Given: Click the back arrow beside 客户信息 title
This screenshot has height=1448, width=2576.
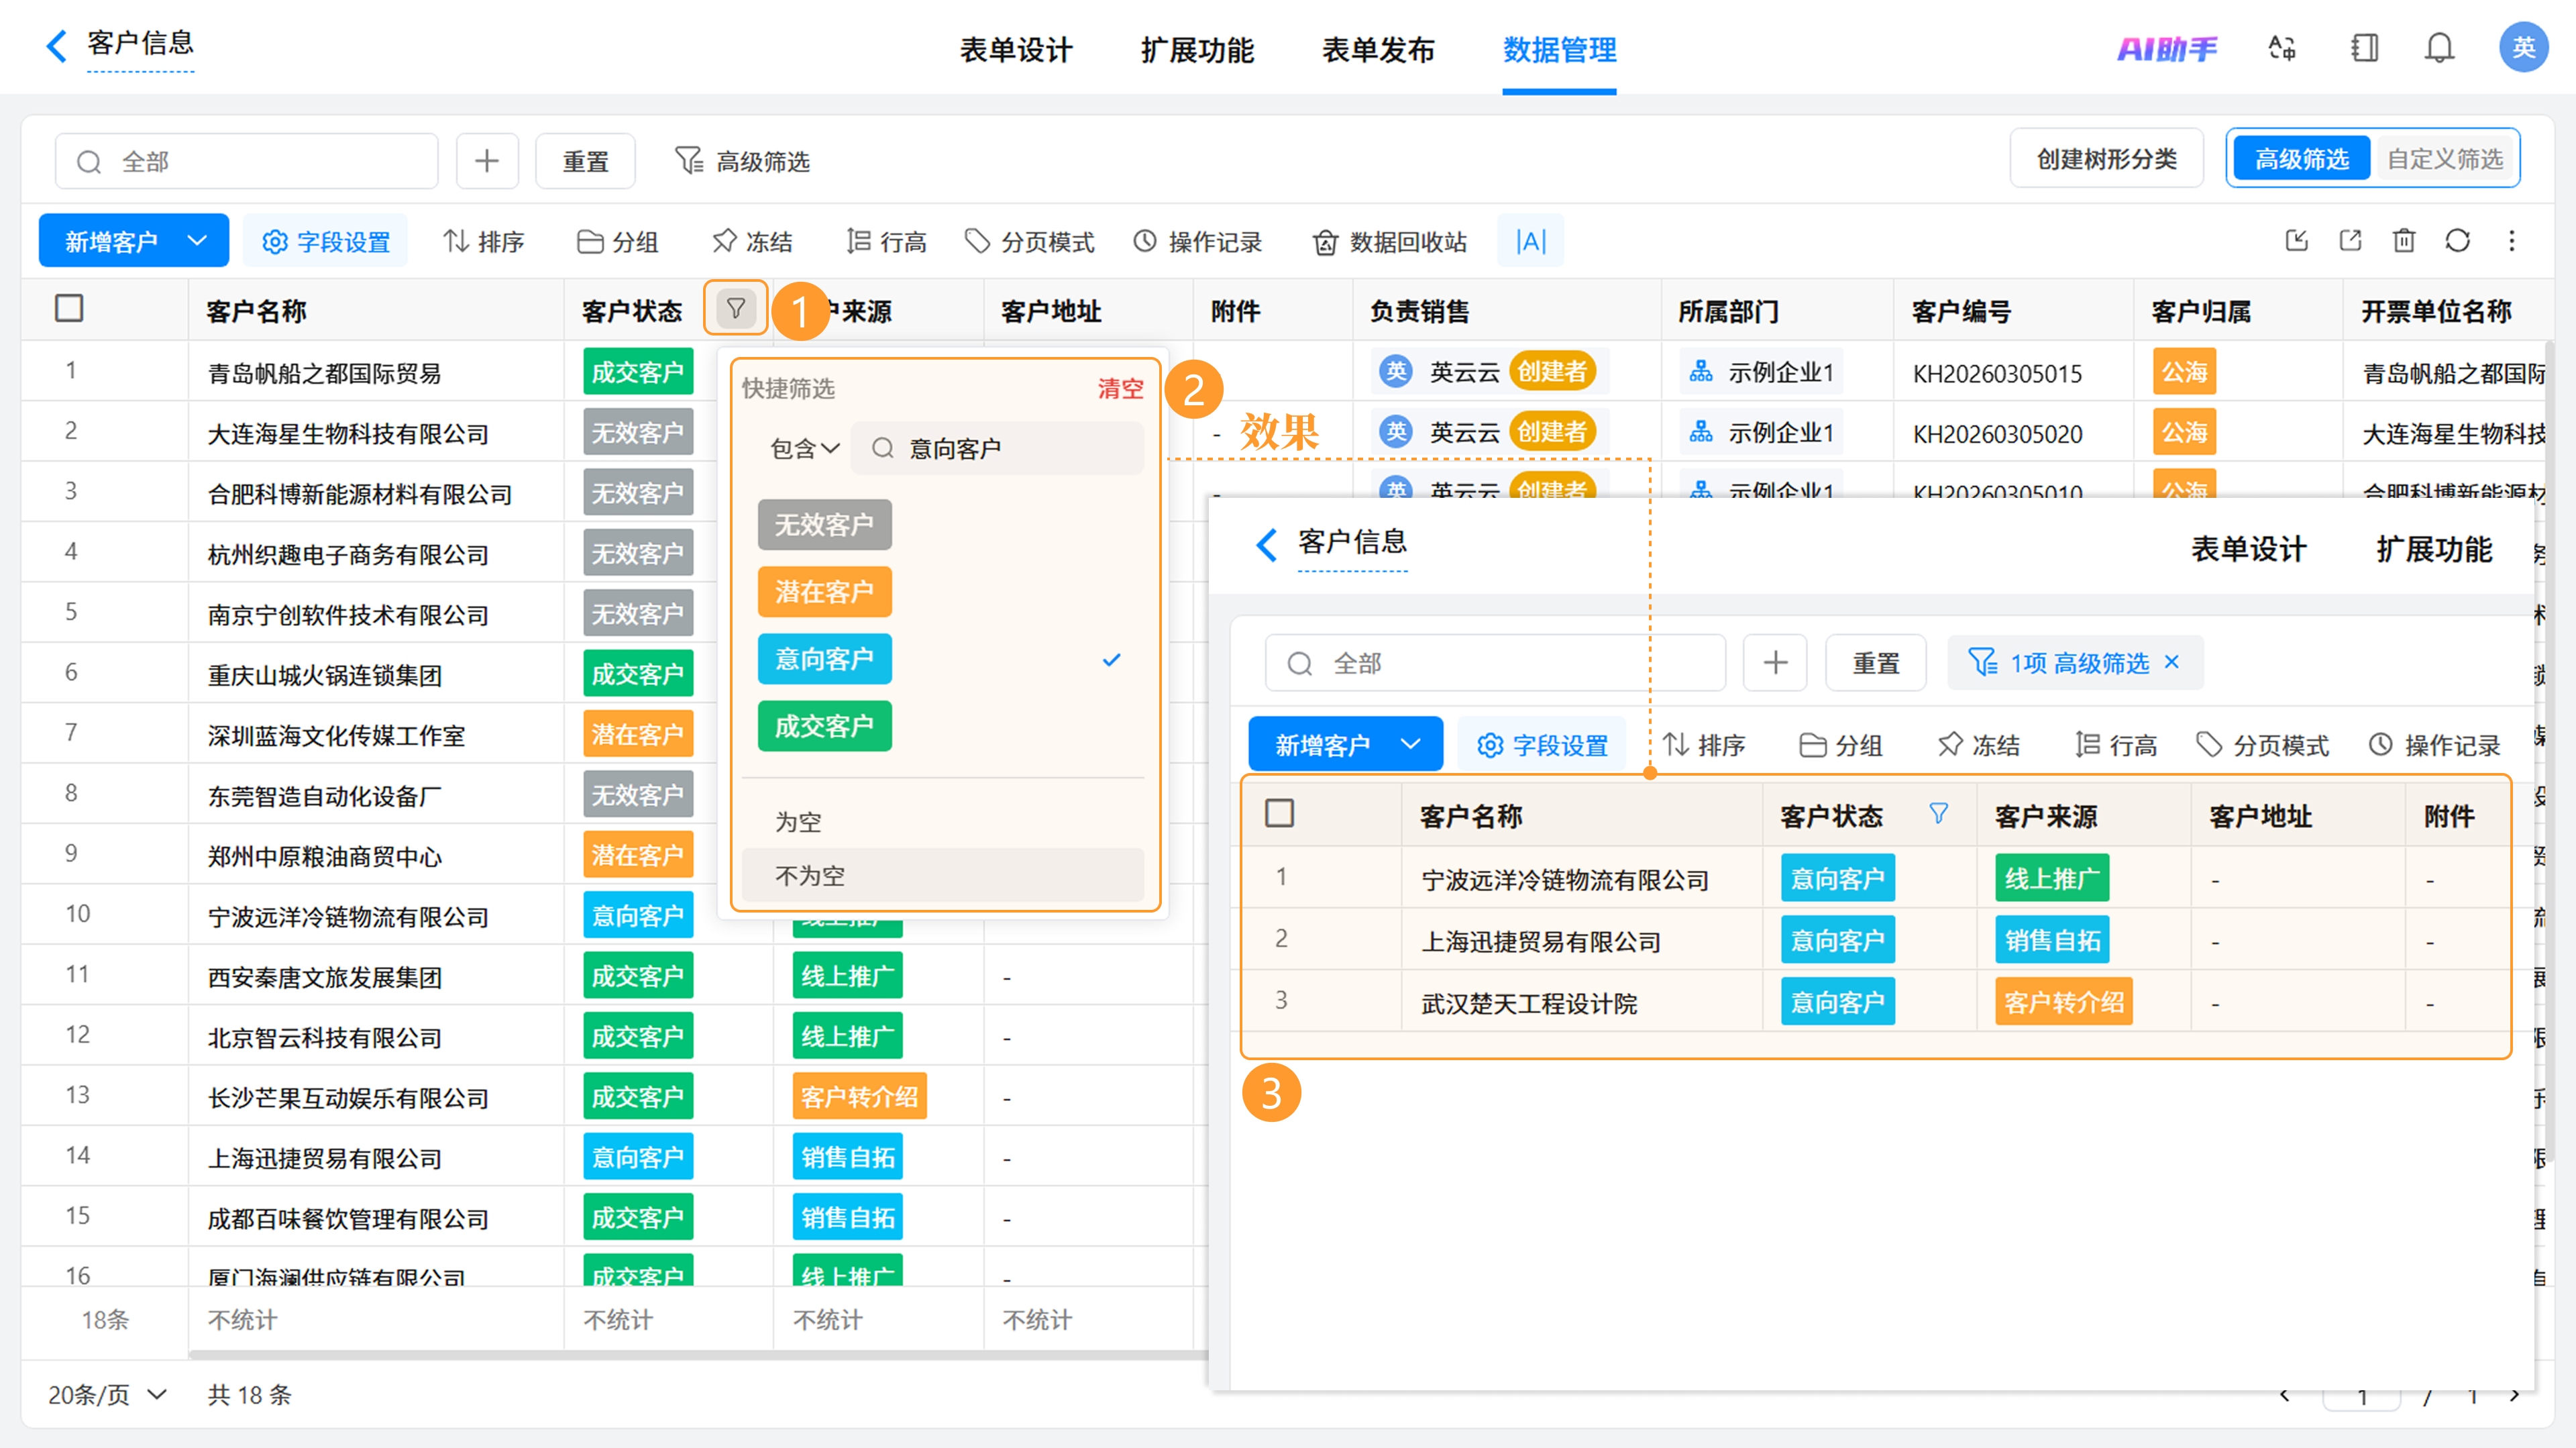Looking at the screenshot, I should (x=57, y=45).
